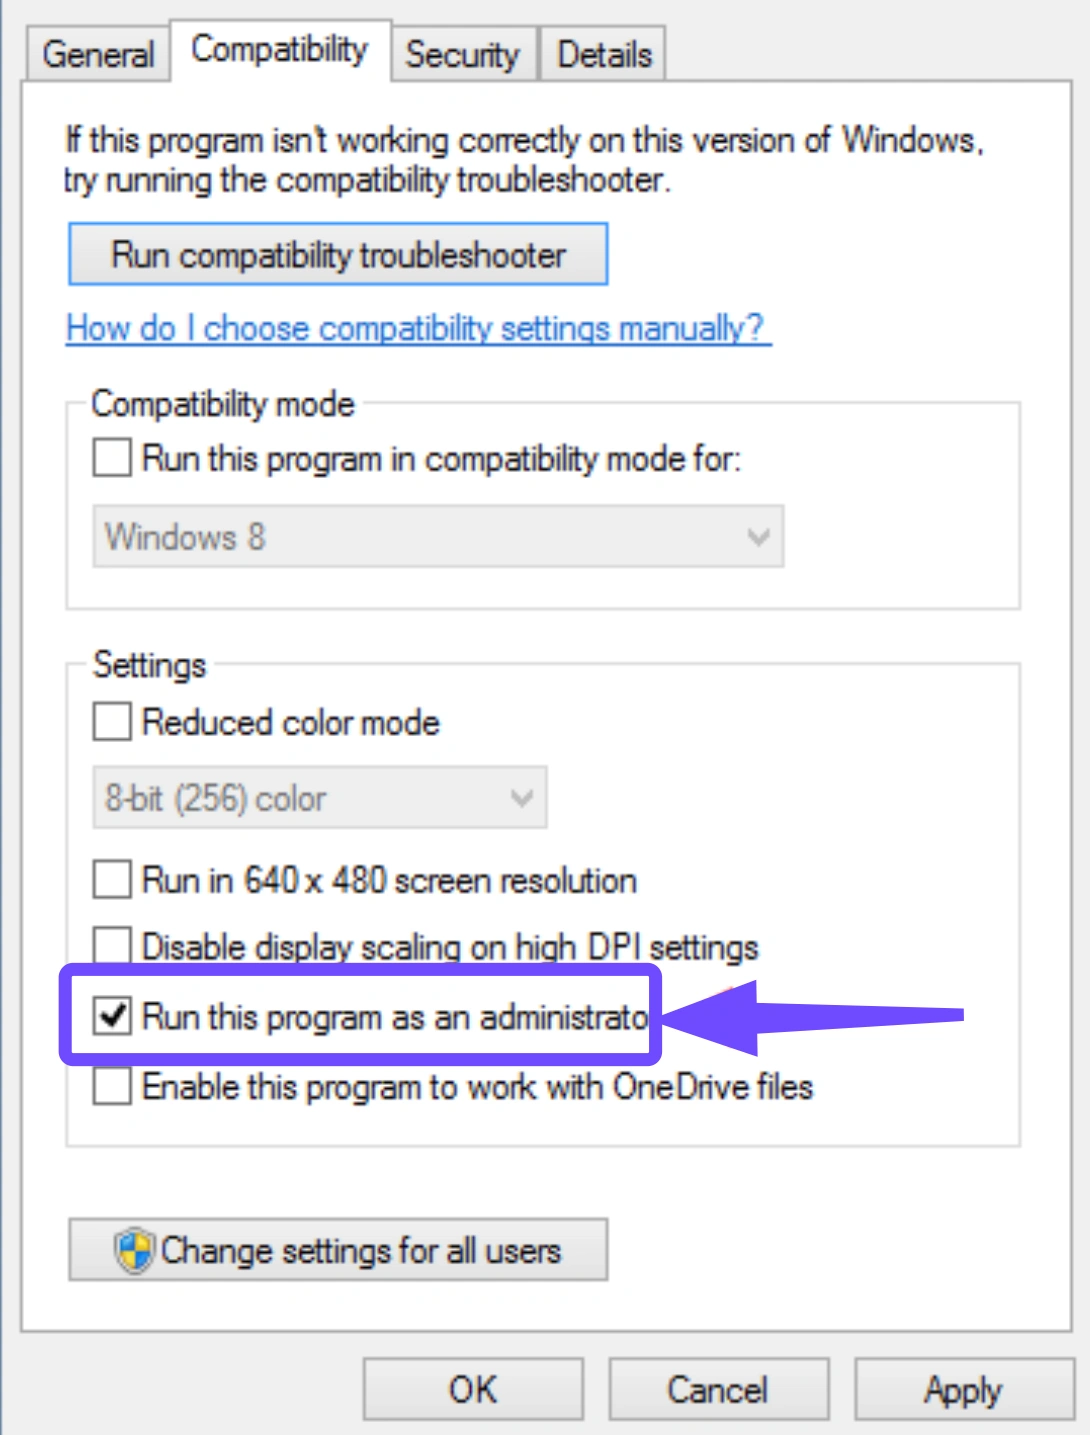
Task: Select the Compatibility tab
Action: click(280, 50)
